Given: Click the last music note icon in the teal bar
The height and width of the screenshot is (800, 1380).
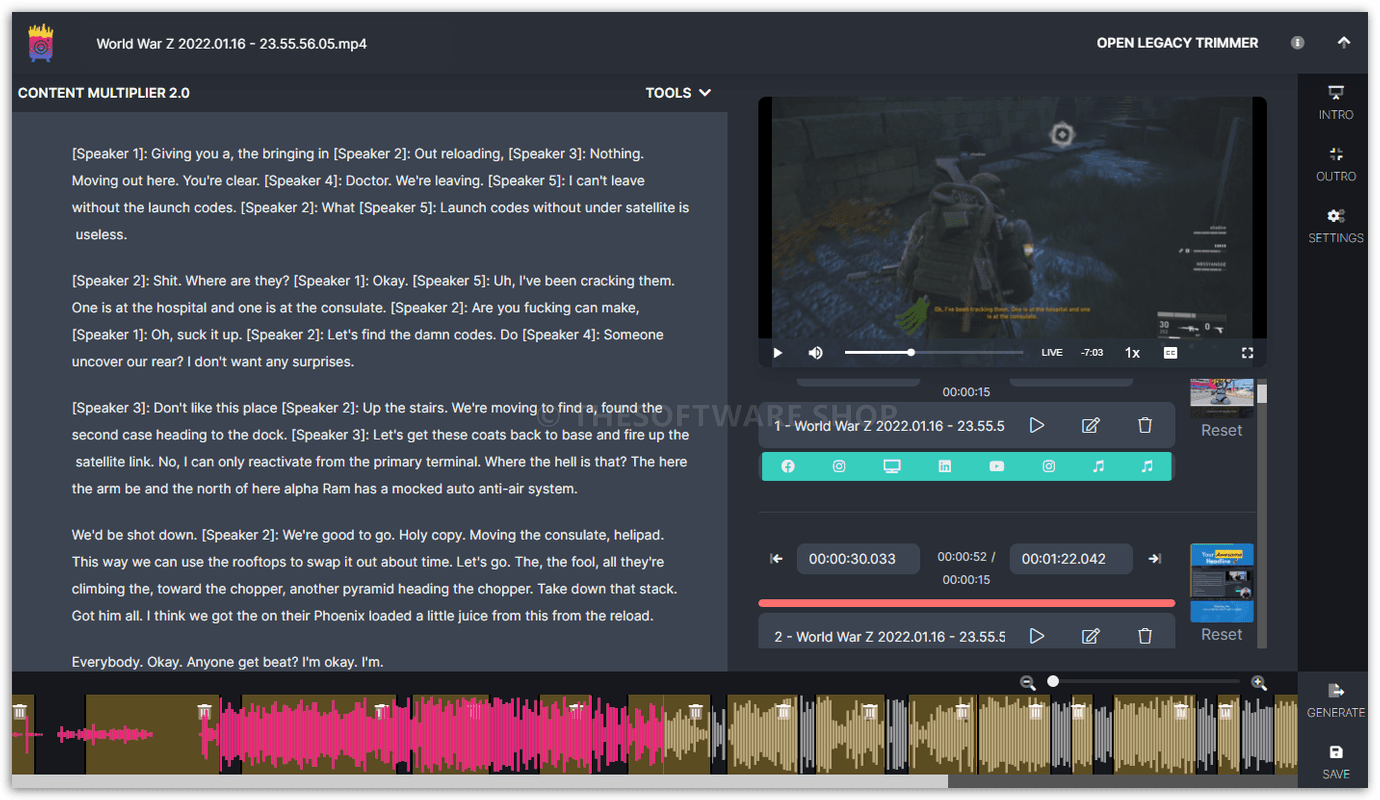Looking at the screenshot, I should pyautogui.click(x=1147, y=467).
